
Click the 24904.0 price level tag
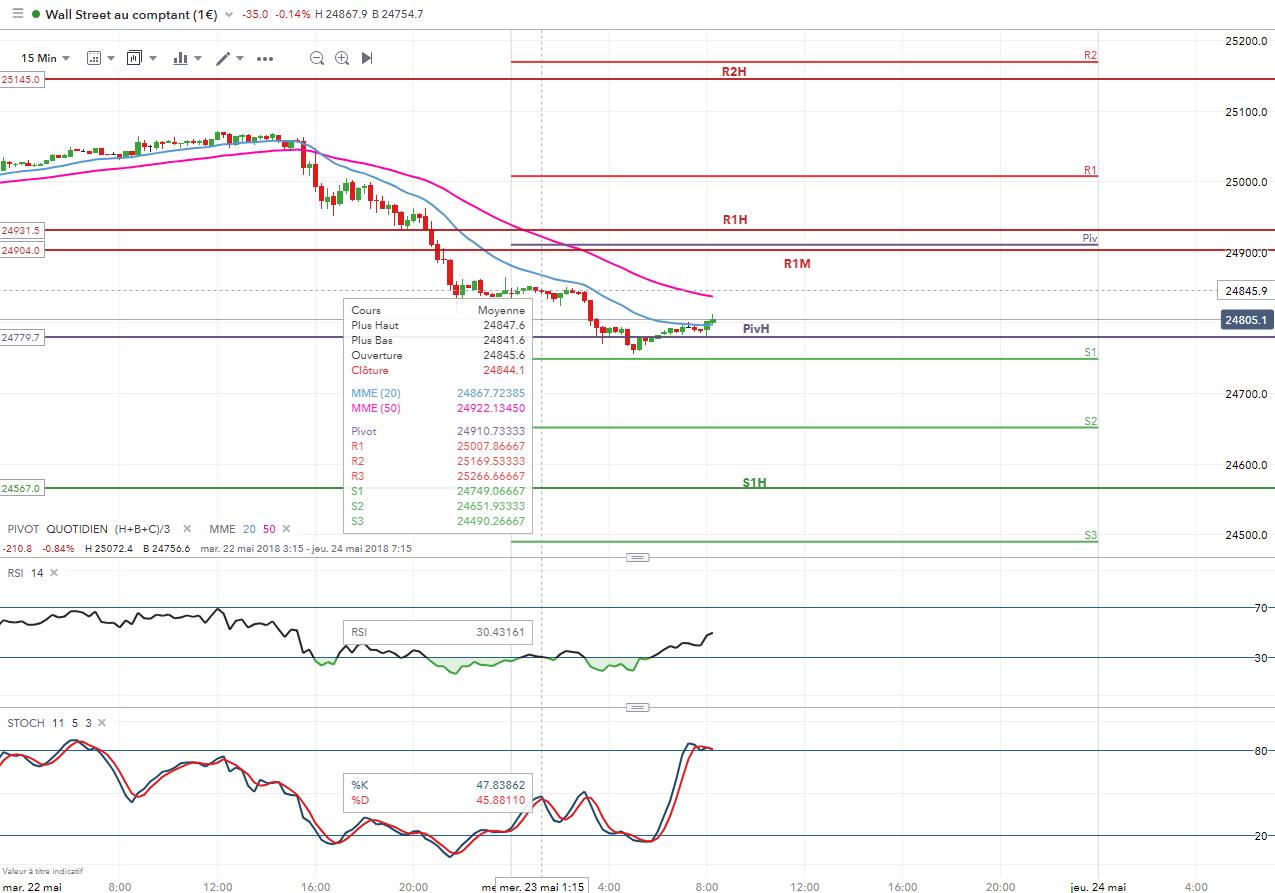tap(22, 250)
